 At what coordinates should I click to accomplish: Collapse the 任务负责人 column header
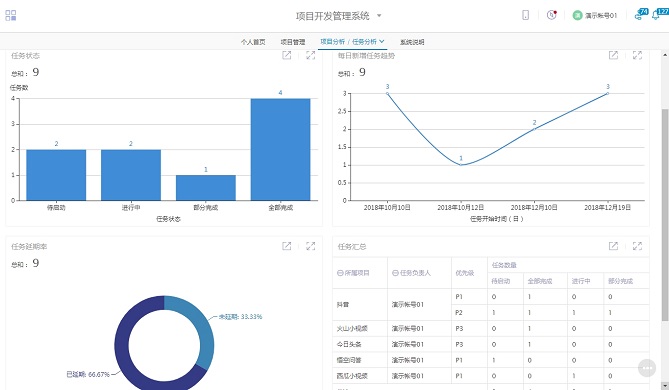395,273
